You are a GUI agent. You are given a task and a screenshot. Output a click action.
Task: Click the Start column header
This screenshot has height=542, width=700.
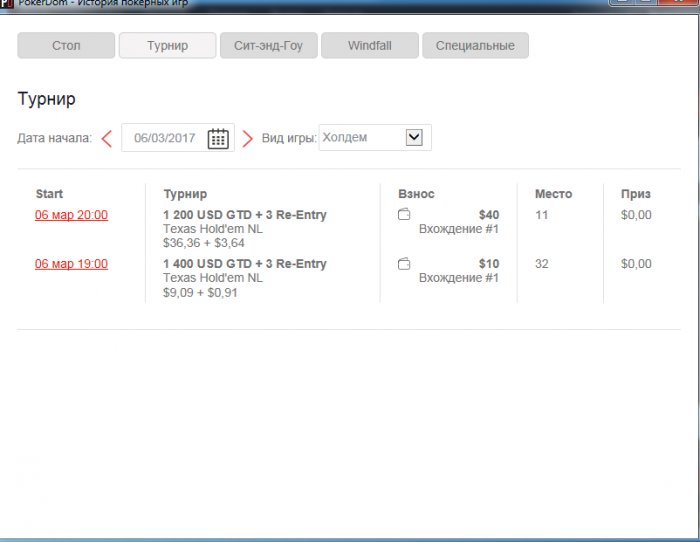49,194
